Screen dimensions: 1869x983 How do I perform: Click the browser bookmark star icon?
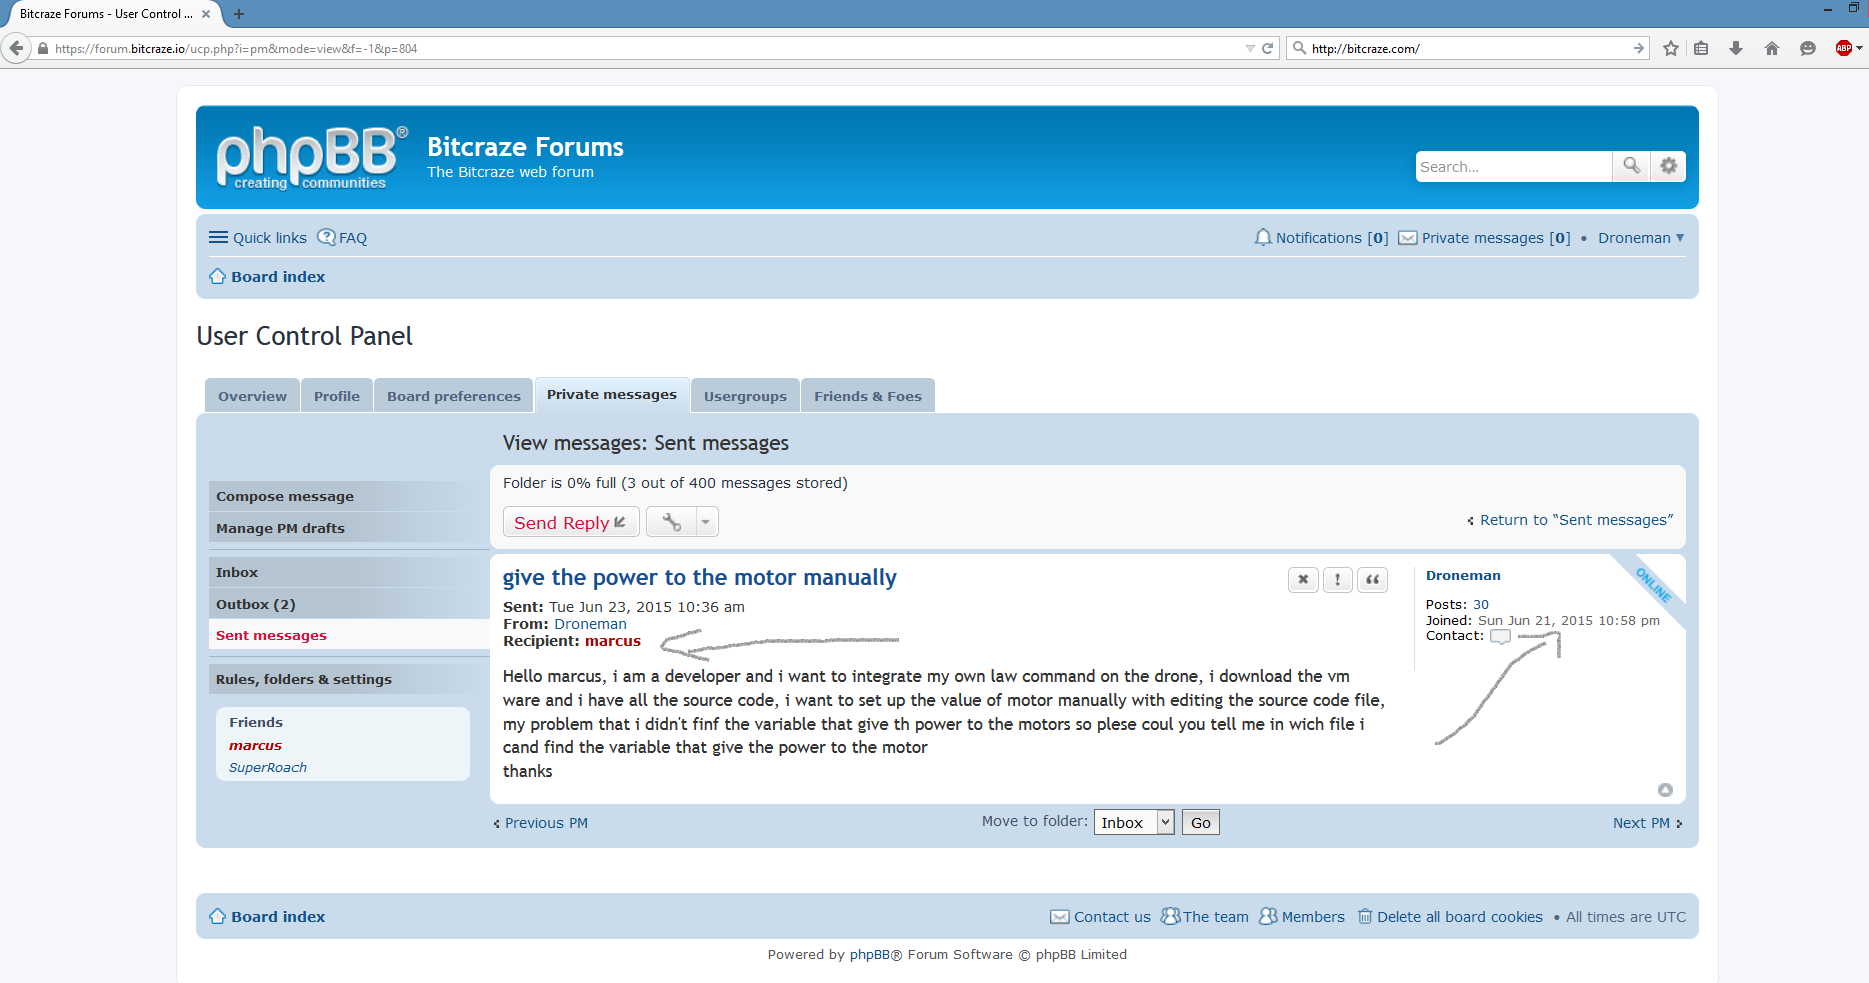tap(1670, 48)
